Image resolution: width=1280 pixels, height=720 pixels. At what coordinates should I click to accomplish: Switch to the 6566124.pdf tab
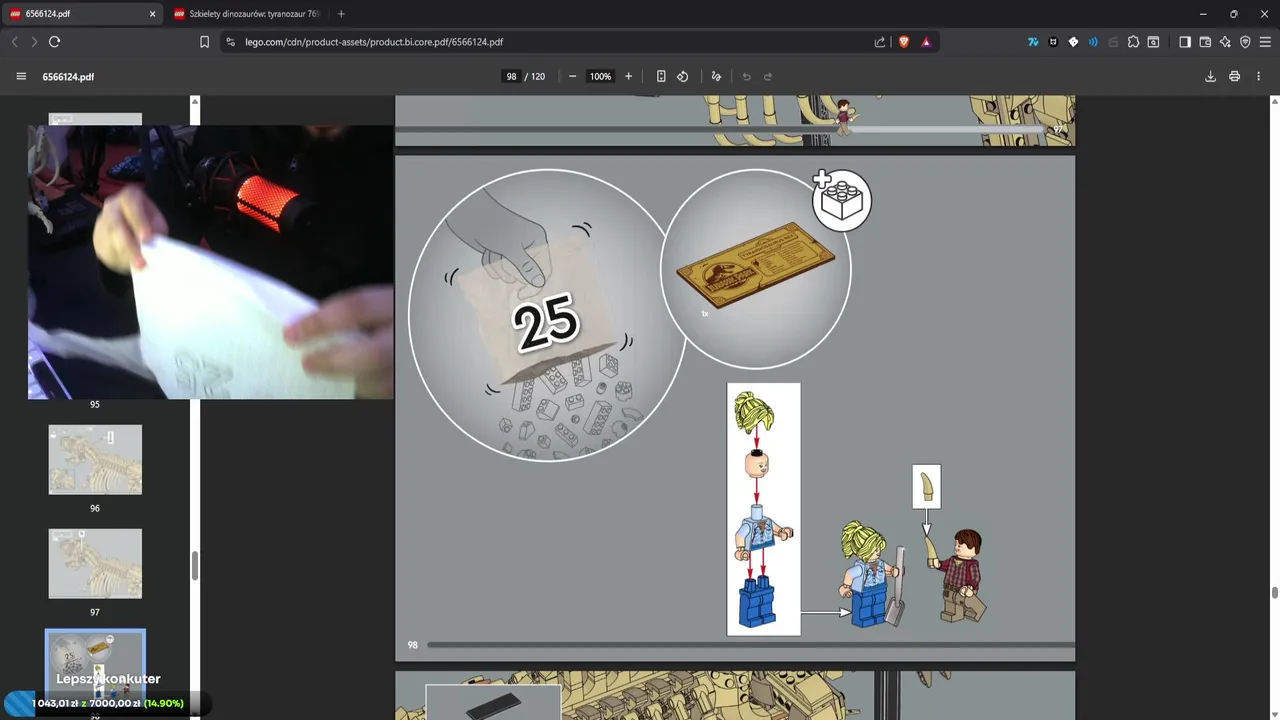click(x=83, y=14)
